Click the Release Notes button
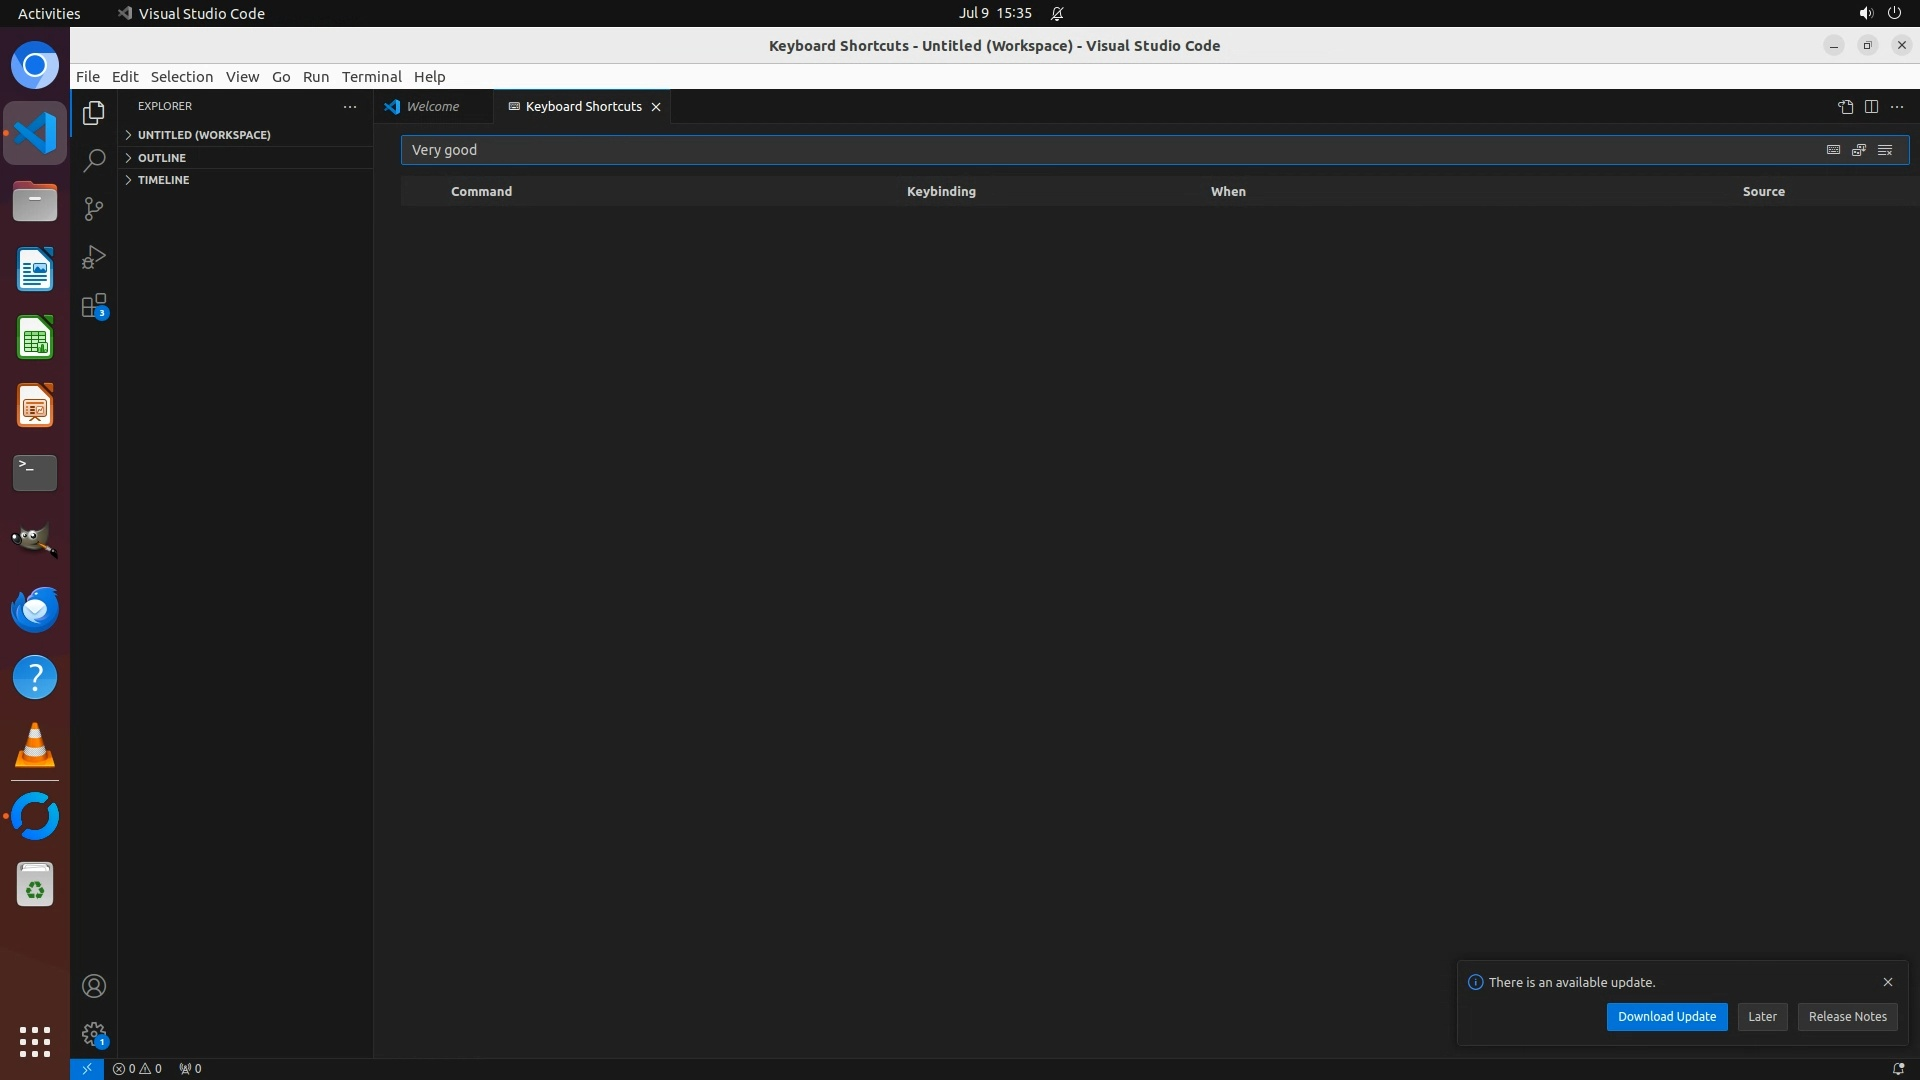The image size is (1920, 1080). tap(1847, 1016)
